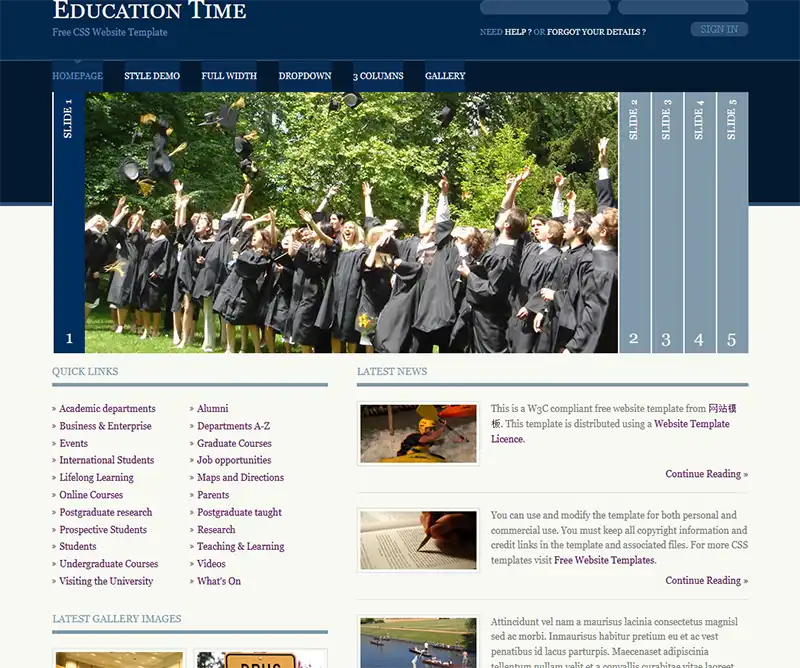Click the graduation slide image
Screen dimensions: 800x668
[x=351, y=222]
